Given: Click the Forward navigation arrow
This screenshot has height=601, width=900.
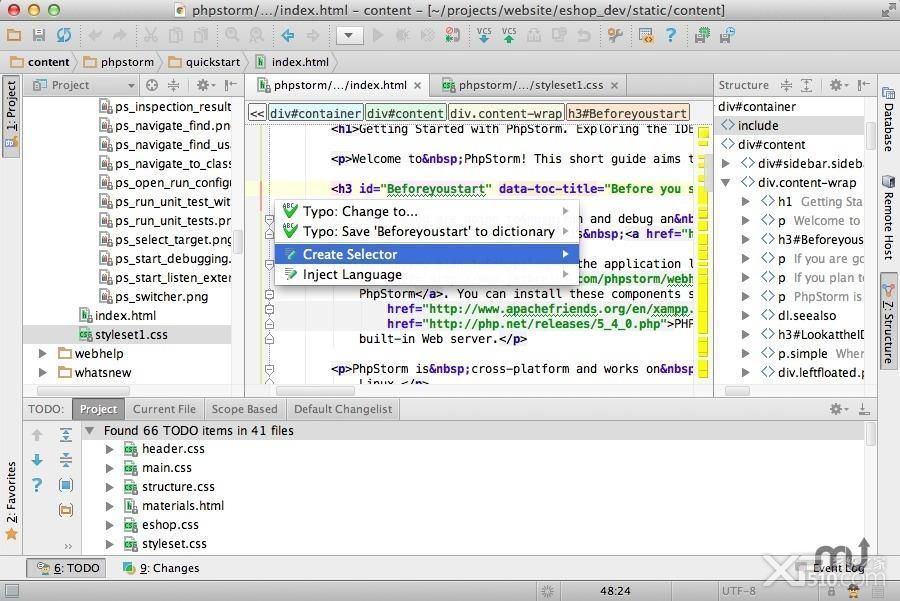Looking at the screenshot, I should tap(313, 36).
